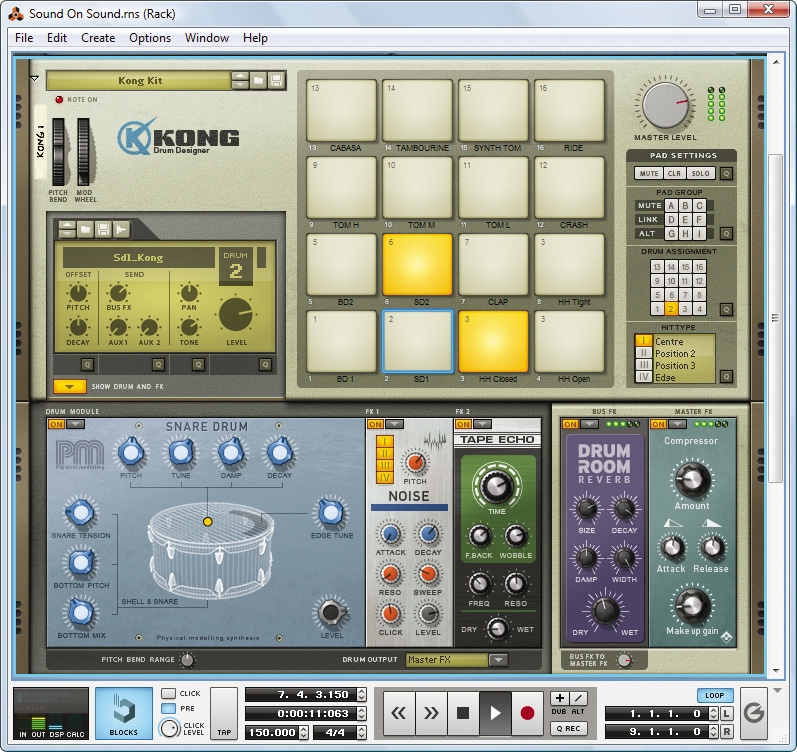Click the Q button beside Pad Group
This screenshot has width=797, height=752.
tap(726, 233)
